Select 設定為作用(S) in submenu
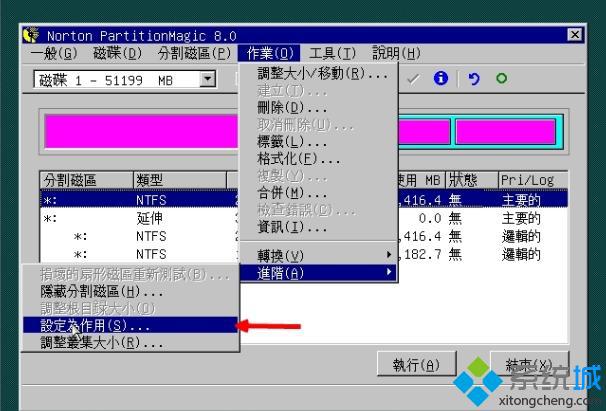Screen dimensions: 606x411 (x=131, y=326)
